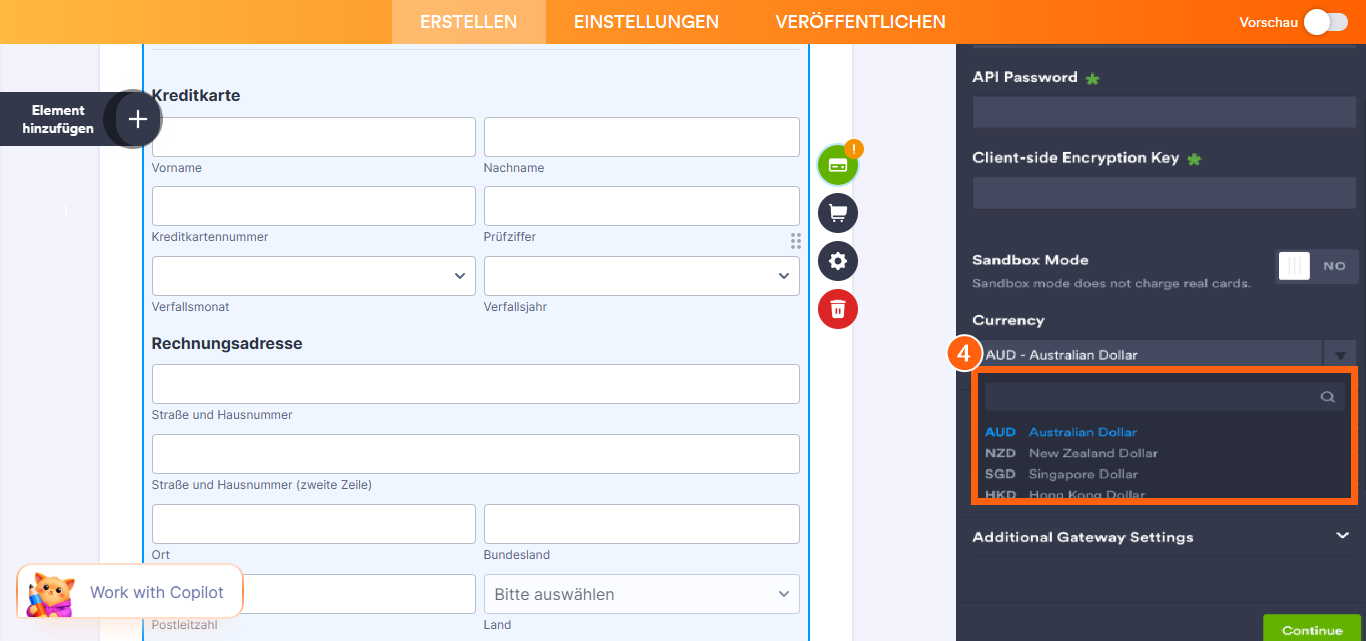Open the payment settings card icon
The width and height of the screenshot is (1366, 641).
[838, 164]
